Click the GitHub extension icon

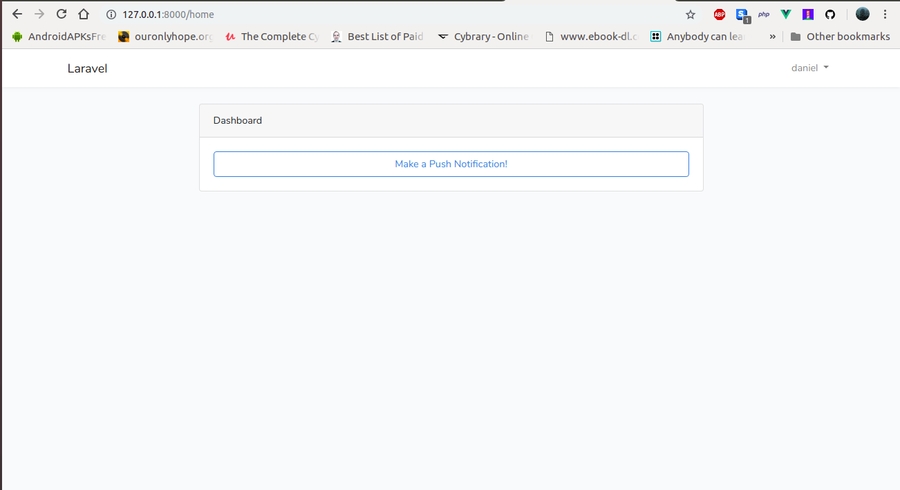829,15
